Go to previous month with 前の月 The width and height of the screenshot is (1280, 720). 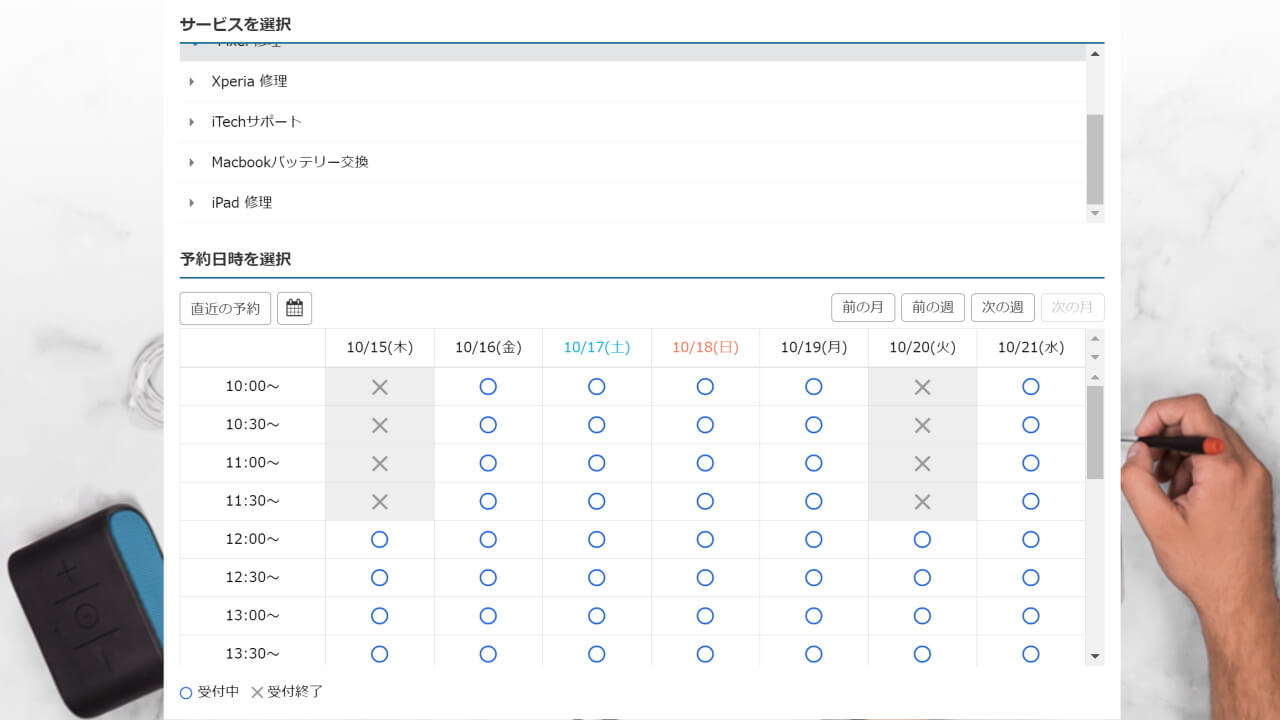coord(863,307)
